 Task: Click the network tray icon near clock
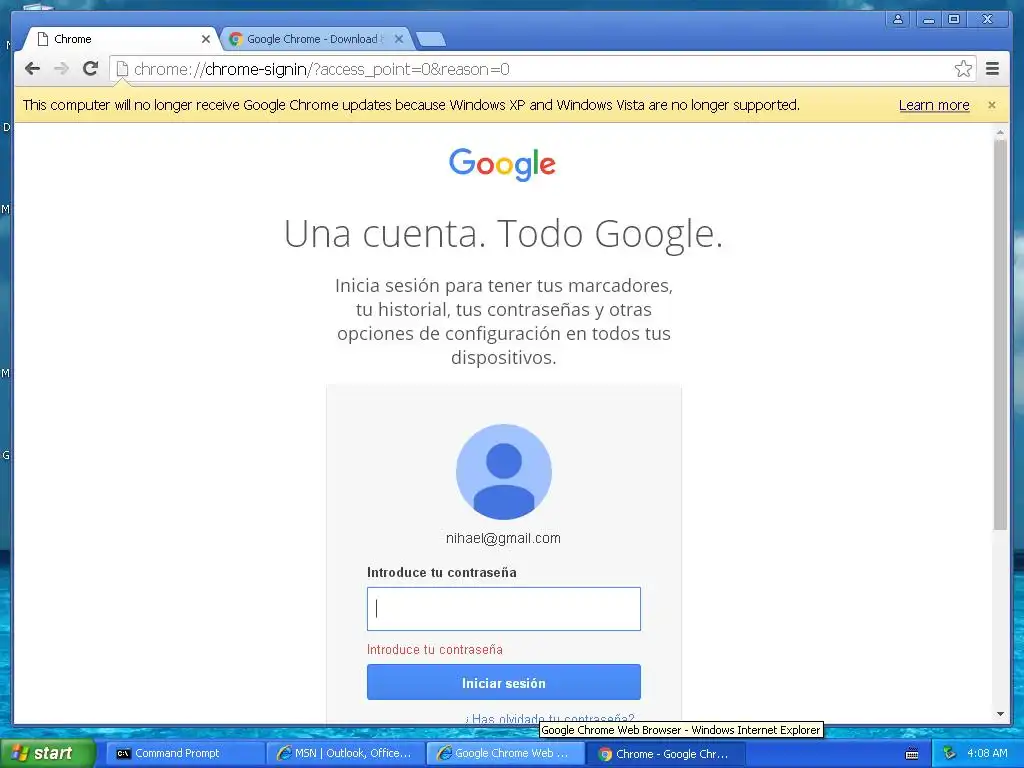[950, 754]
